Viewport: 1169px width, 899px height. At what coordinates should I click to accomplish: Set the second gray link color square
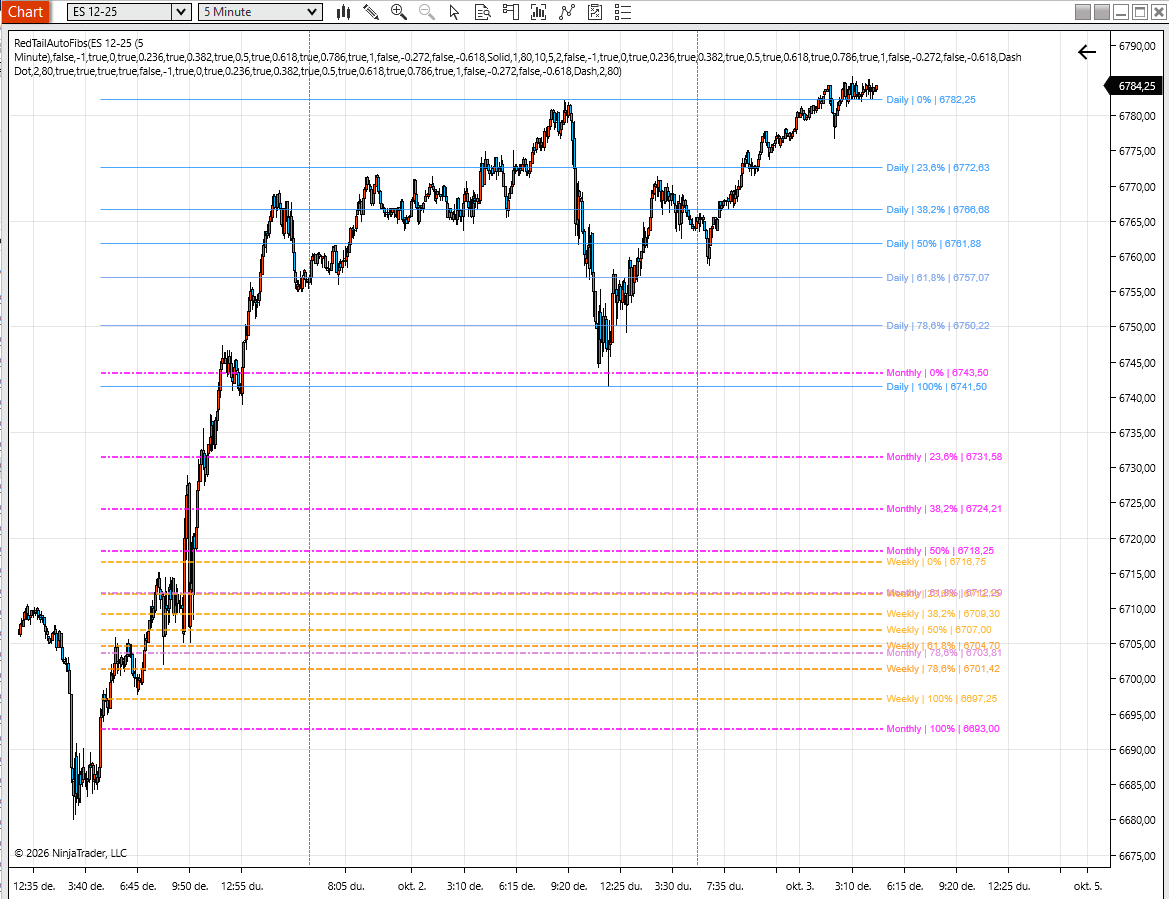[1102, 12]
